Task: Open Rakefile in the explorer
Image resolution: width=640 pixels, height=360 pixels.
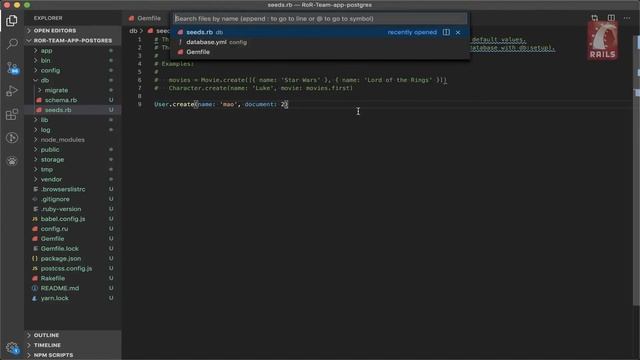Action: click(x=73, y=278)
